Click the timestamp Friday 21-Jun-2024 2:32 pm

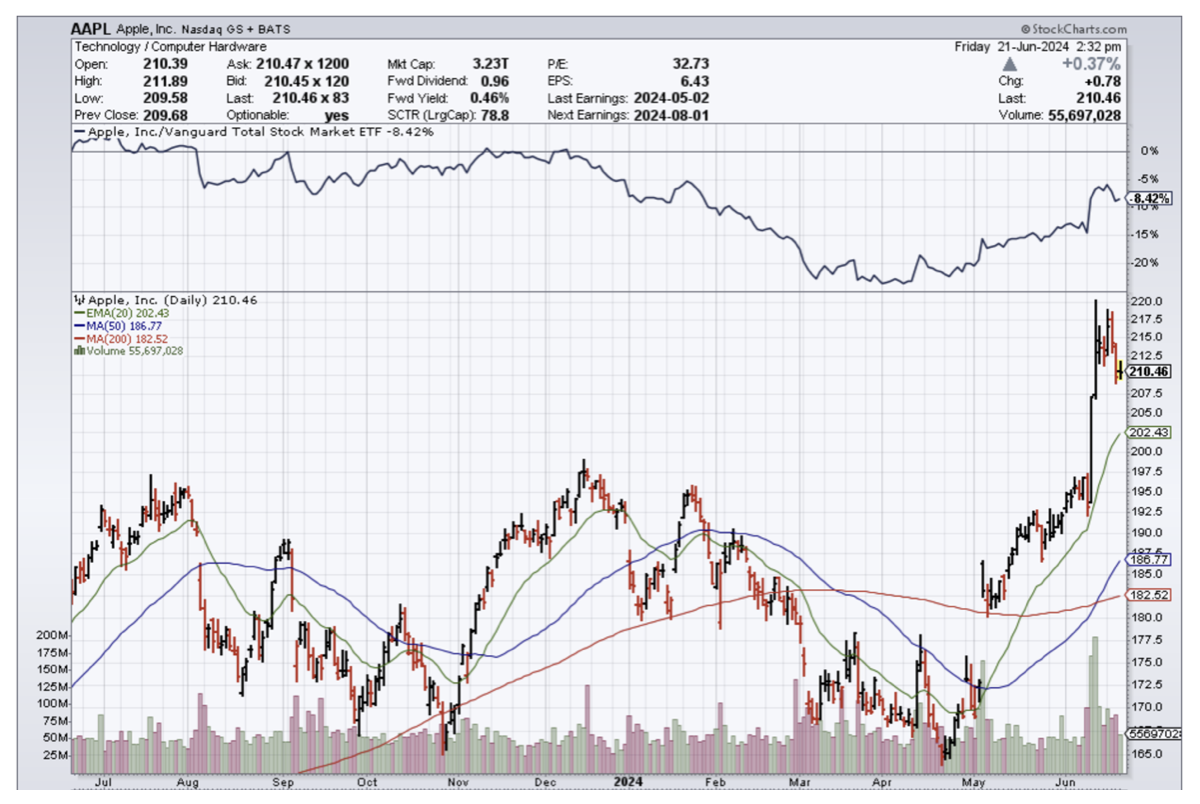(x=1038, y=46)
